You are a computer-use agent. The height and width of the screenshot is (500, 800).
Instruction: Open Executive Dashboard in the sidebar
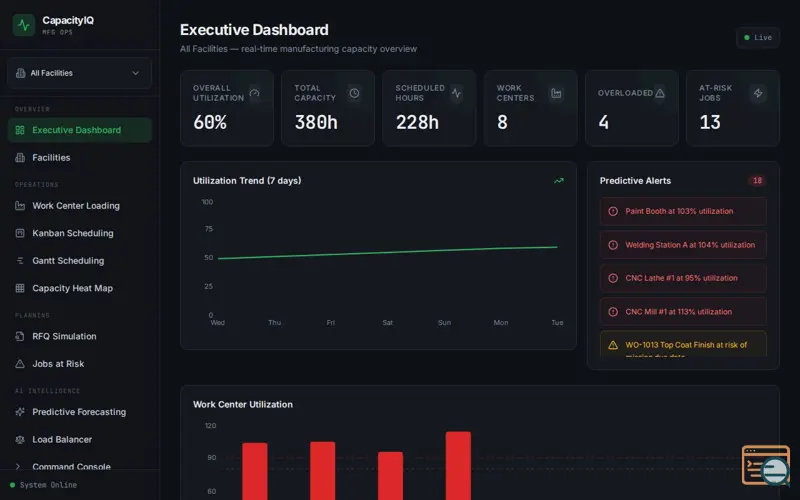(80, 130)
